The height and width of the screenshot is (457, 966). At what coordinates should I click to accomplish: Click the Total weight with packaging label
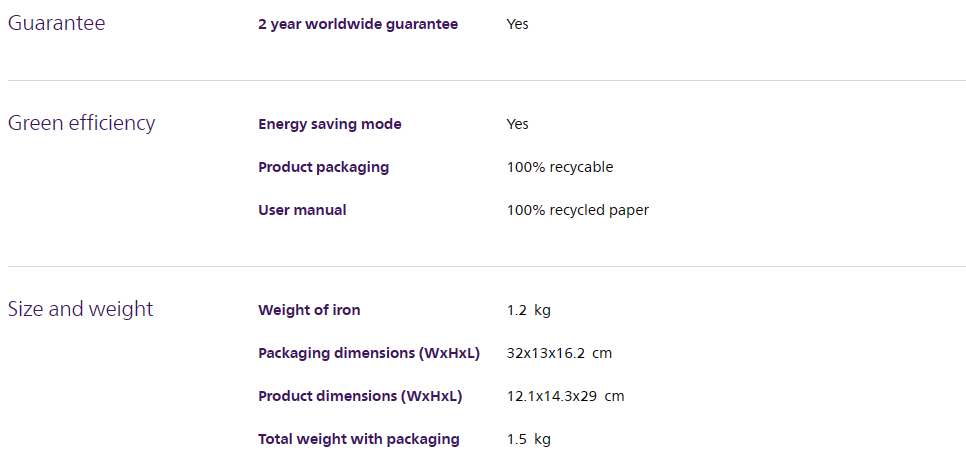pos(359,440)
